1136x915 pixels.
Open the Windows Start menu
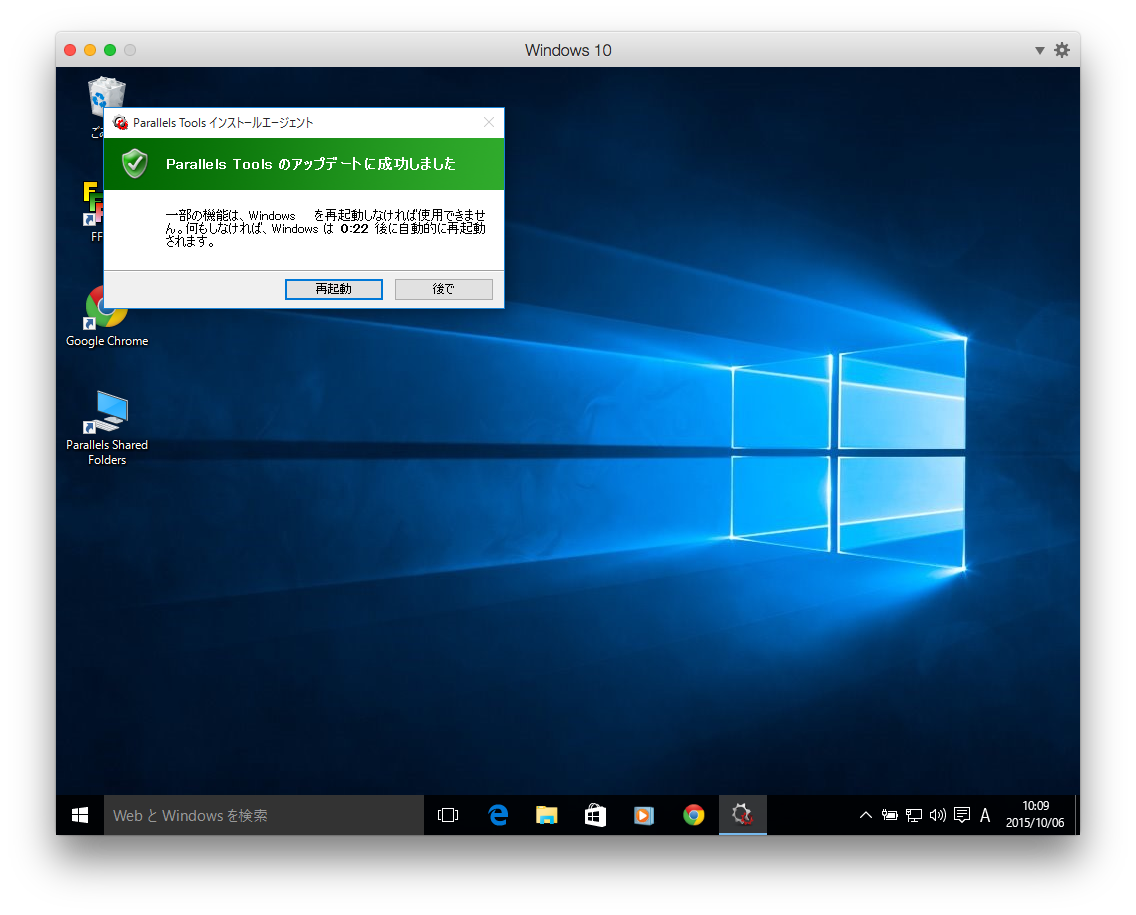(x=80, y=815)
